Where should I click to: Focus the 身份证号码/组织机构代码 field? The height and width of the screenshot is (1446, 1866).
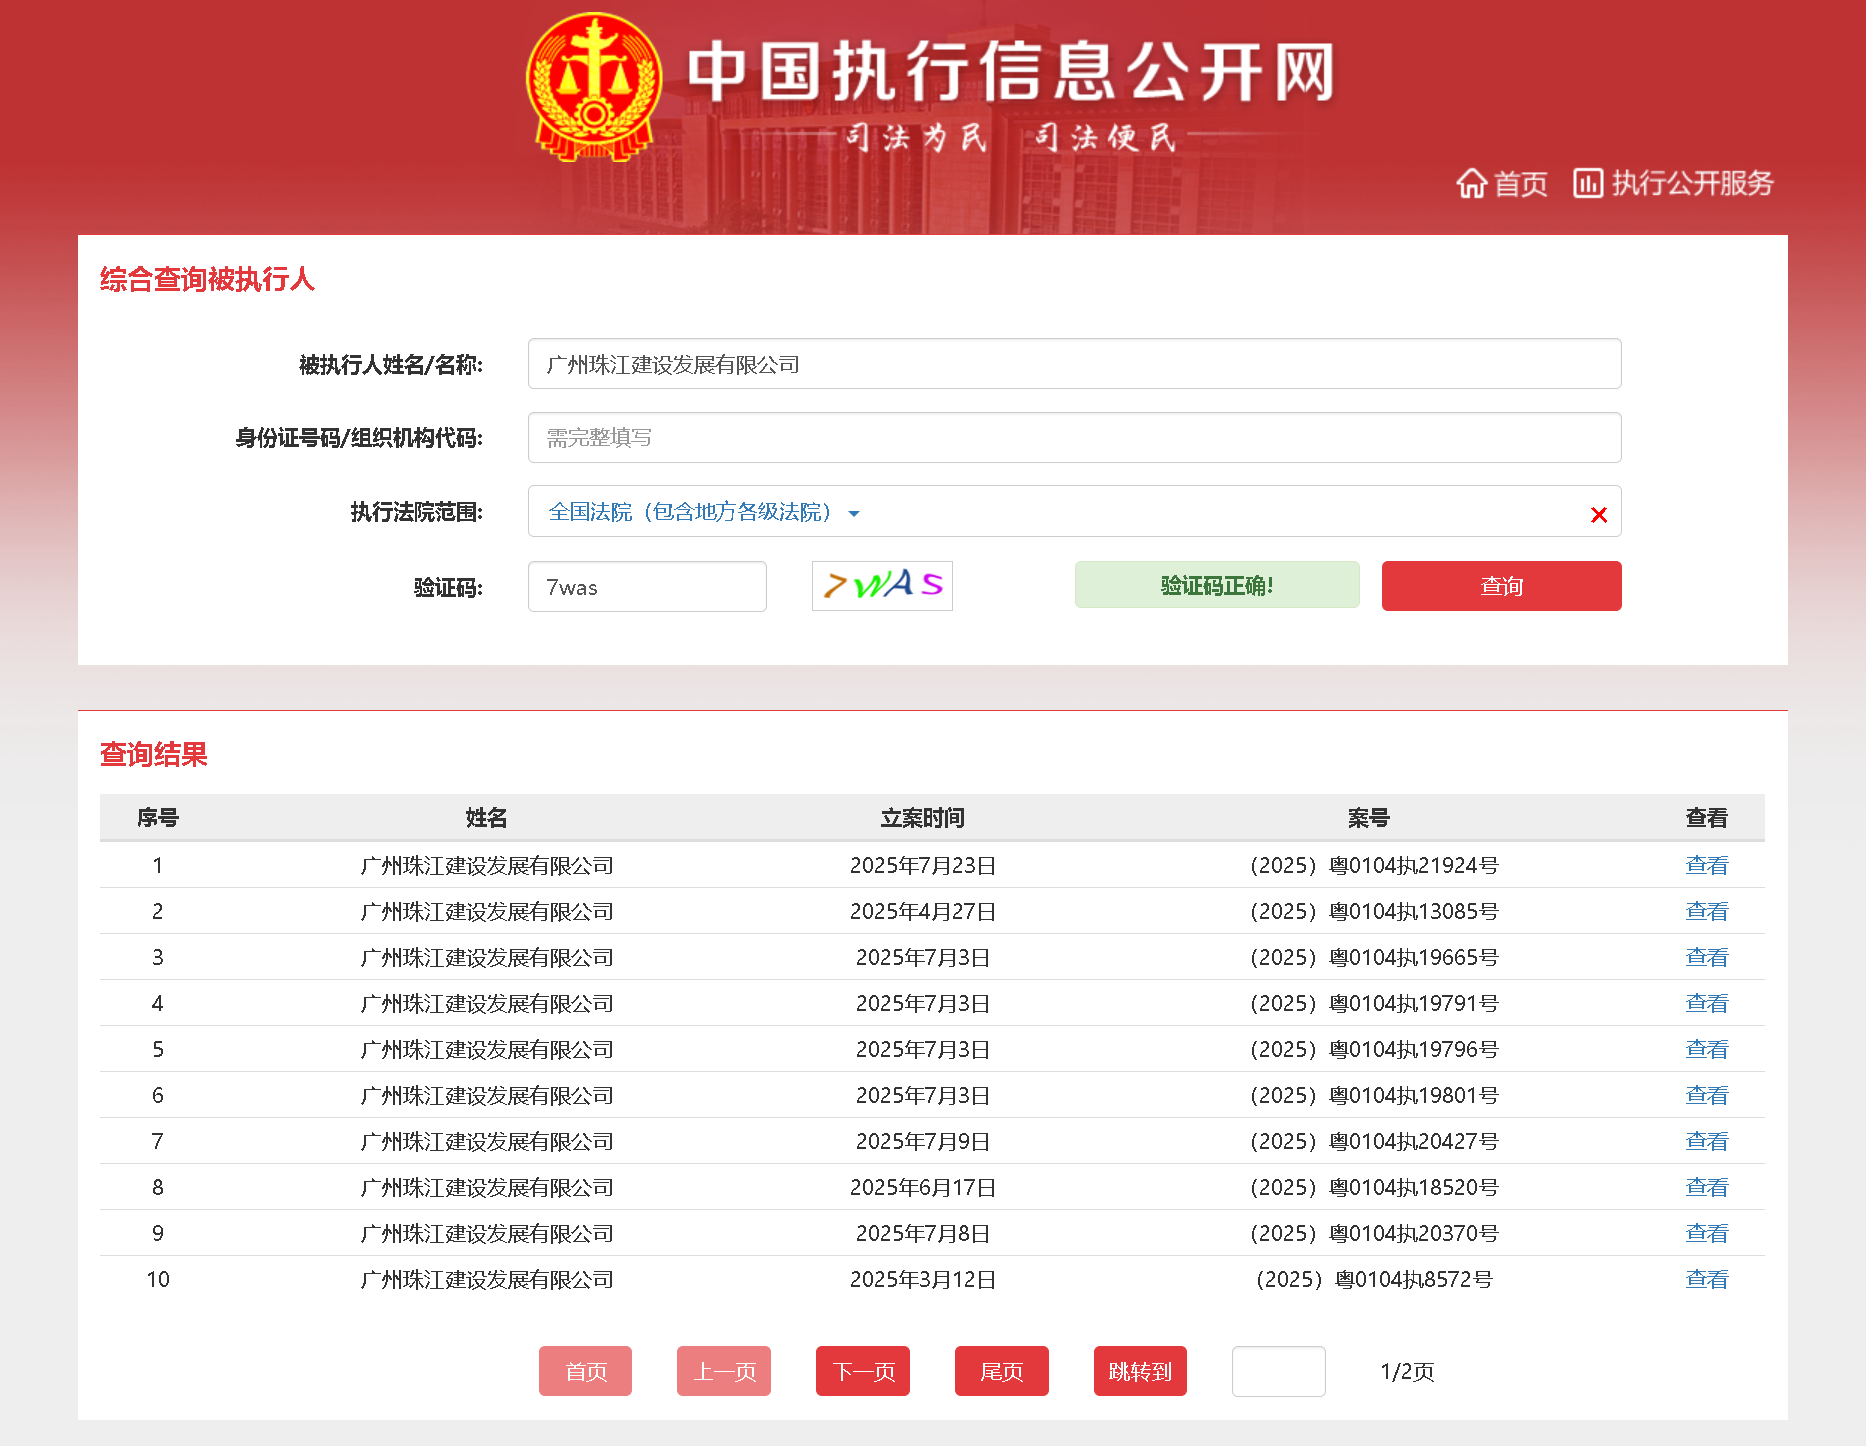[1074, 438]
